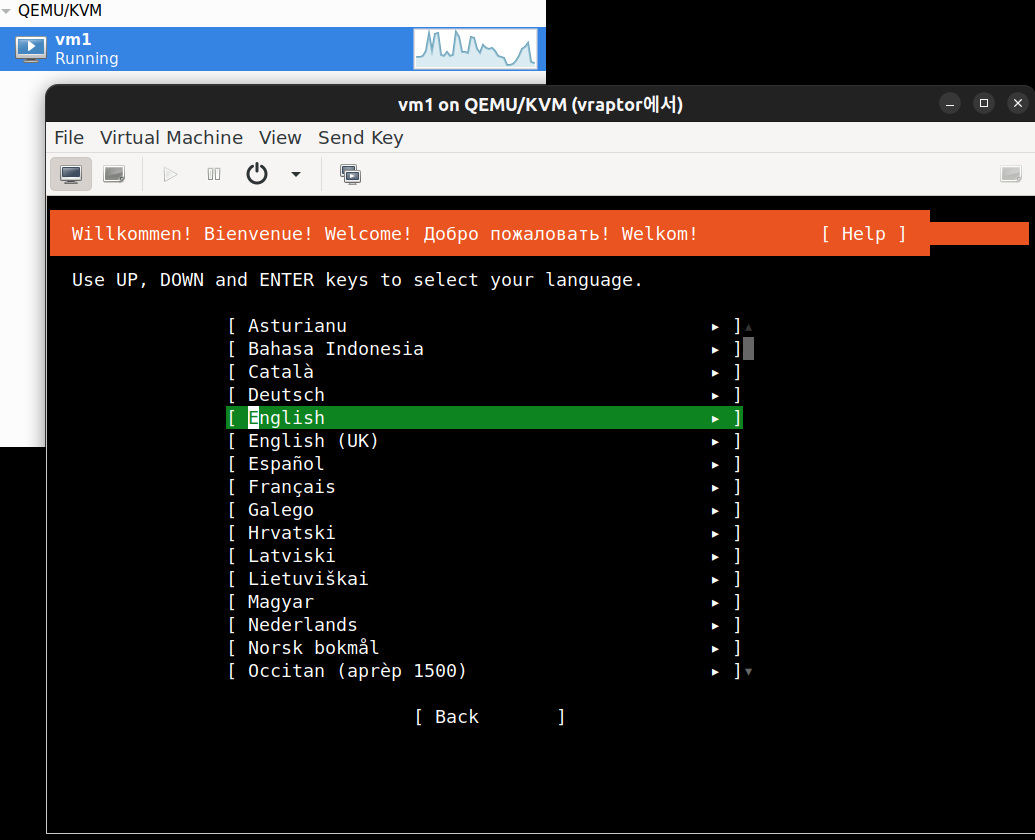Screen dimensions: 1035x840
Task: Select the vm1 entry in Virtual Machine Manager
Action: click(273, 49)
